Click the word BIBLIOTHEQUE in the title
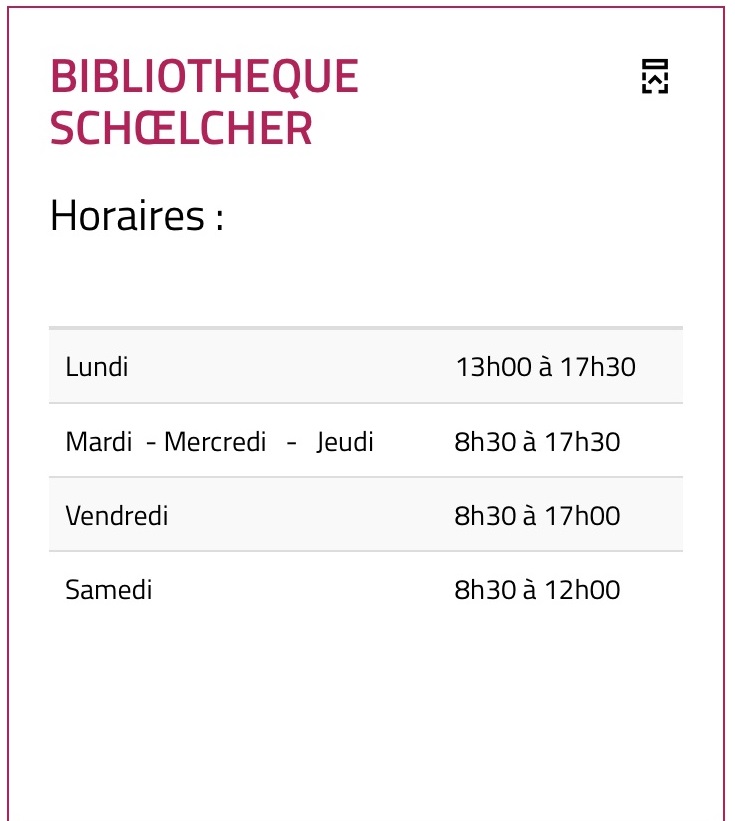Viewport: 735px width, 821px height. (204, 76)
